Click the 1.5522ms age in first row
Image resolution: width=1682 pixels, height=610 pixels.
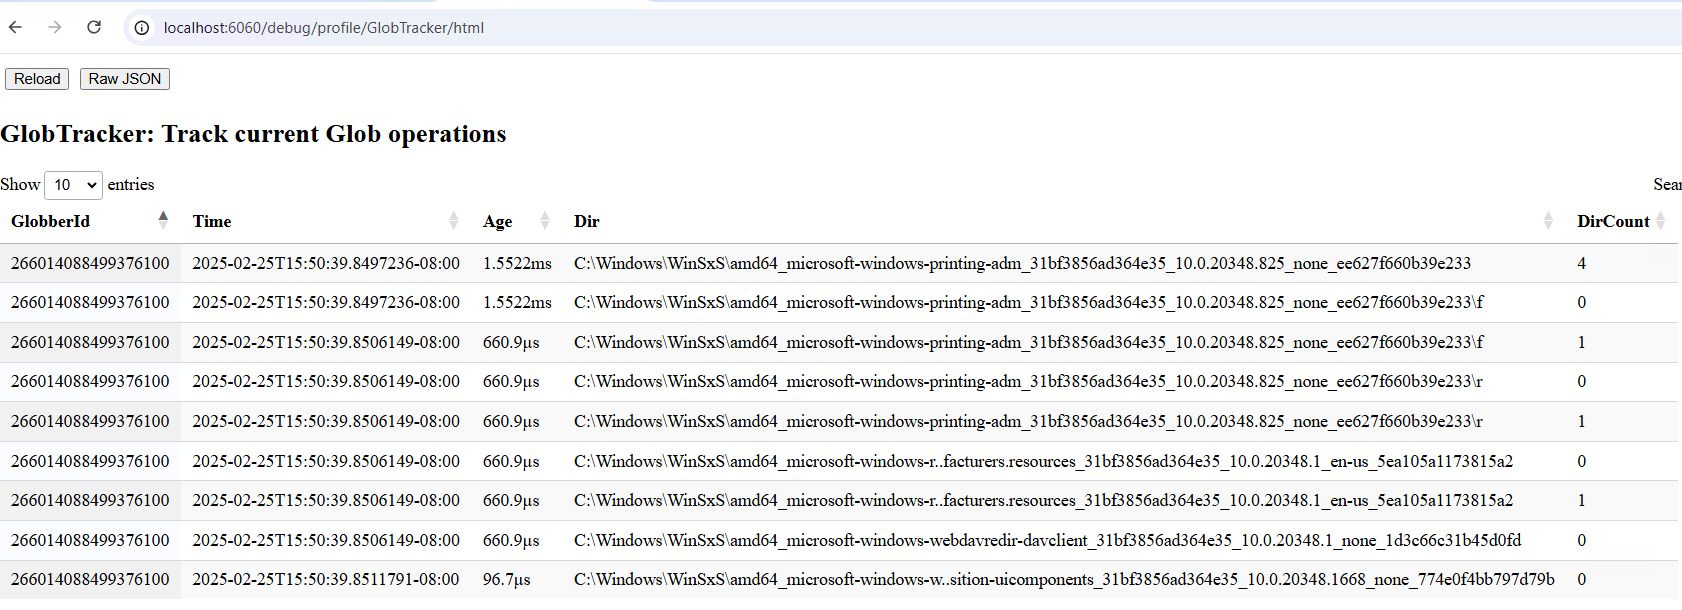[x=517, y=263]
